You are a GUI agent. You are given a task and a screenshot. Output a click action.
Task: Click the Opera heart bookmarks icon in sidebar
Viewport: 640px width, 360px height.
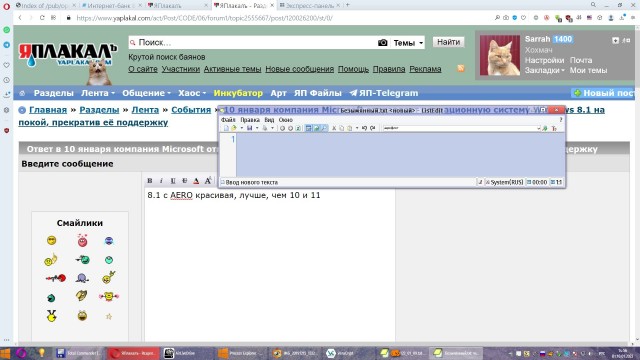pos(7,65)
